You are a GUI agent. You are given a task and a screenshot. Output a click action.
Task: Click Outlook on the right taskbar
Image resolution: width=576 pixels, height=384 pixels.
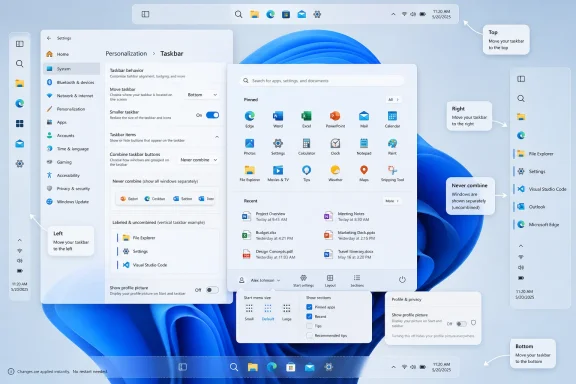click(x=531, y=207)
